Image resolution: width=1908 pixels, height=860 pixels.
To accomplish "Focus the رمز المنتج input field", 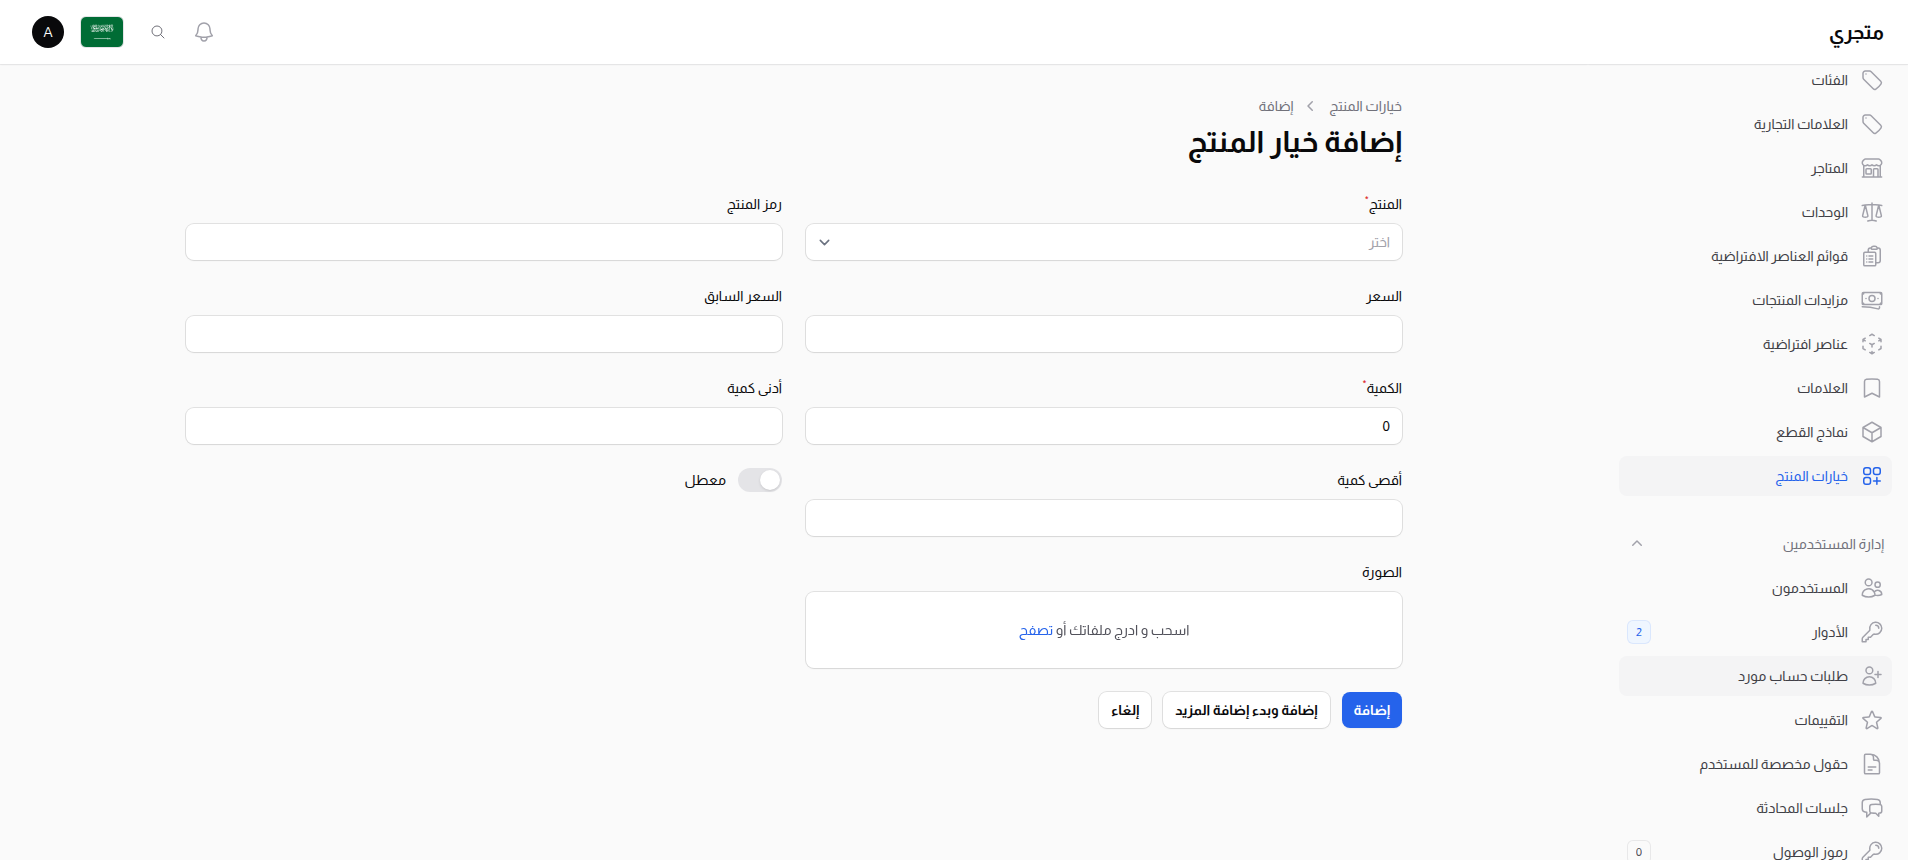I will [x=483, y=242].
